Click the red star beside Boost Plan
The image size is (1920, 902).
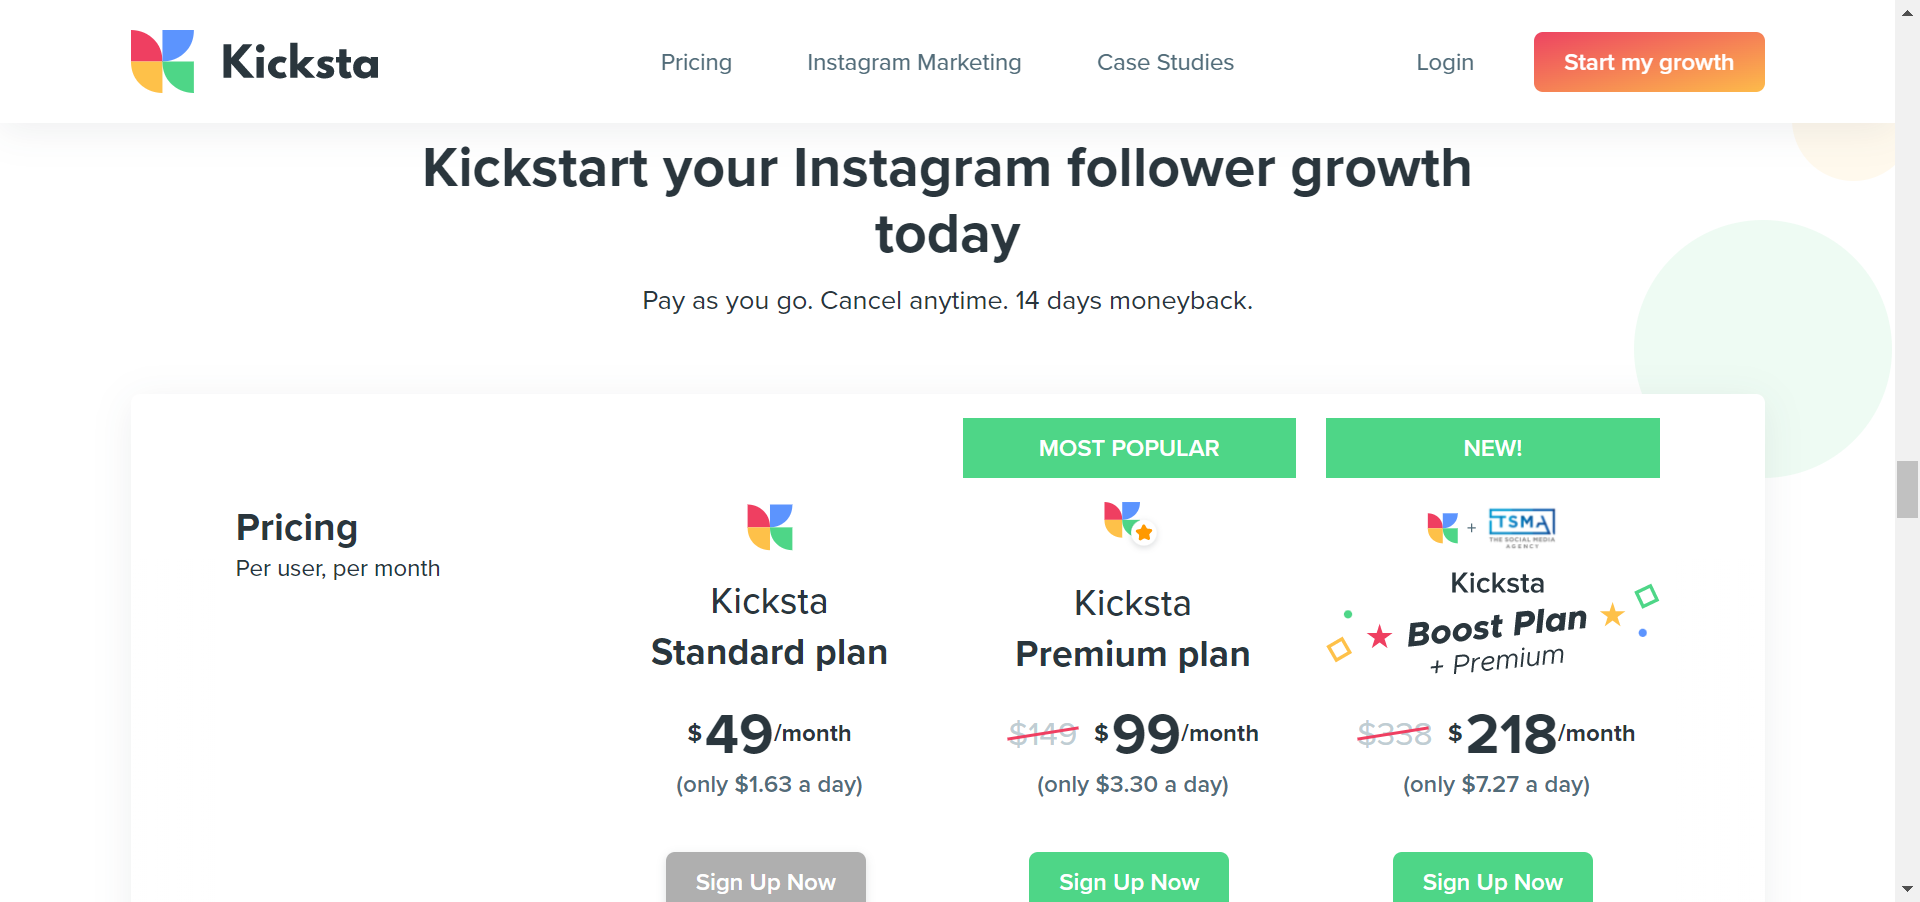tap(1380, 636)
